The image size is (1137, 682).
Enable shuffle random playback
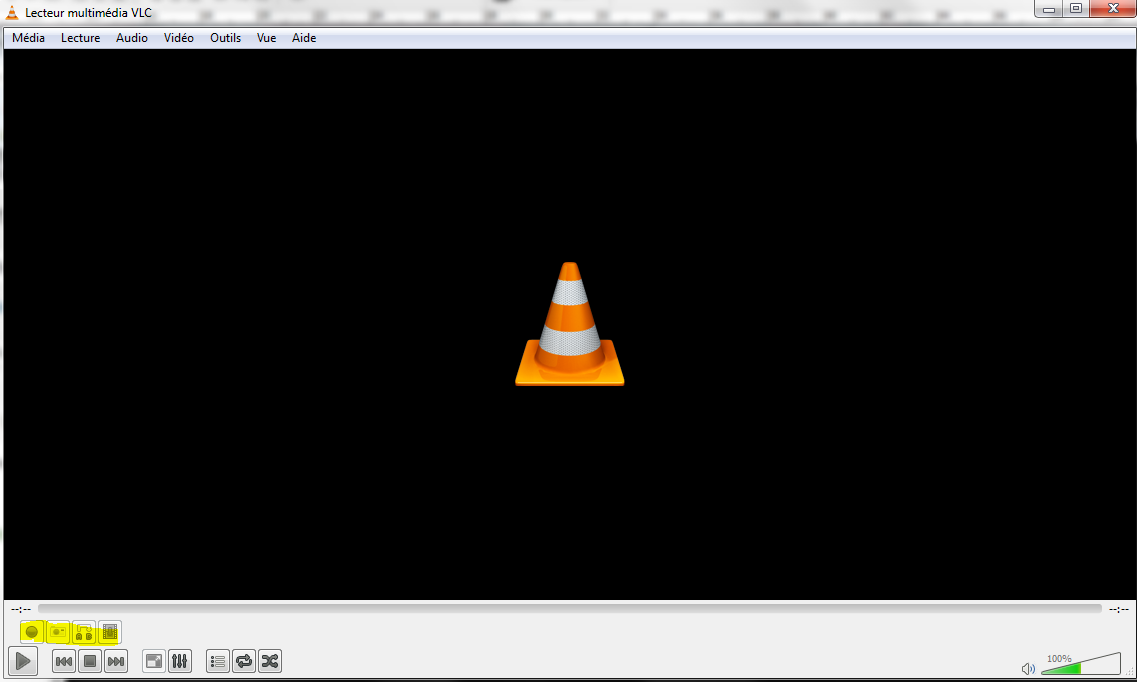(x=270, y=661)
